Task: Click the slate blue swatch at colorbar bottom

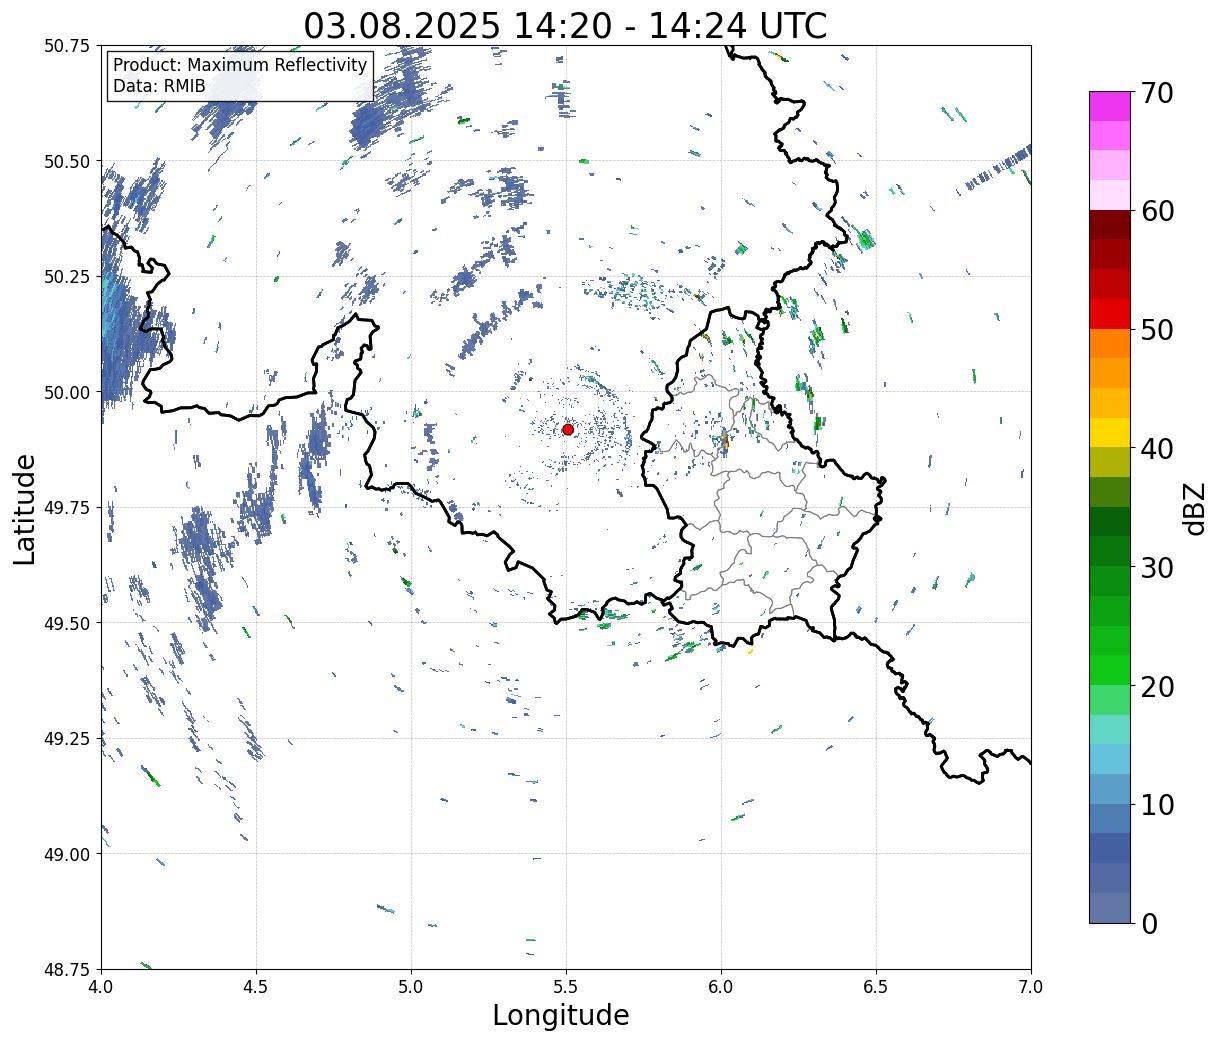Action: click(x=1110, y=907)
